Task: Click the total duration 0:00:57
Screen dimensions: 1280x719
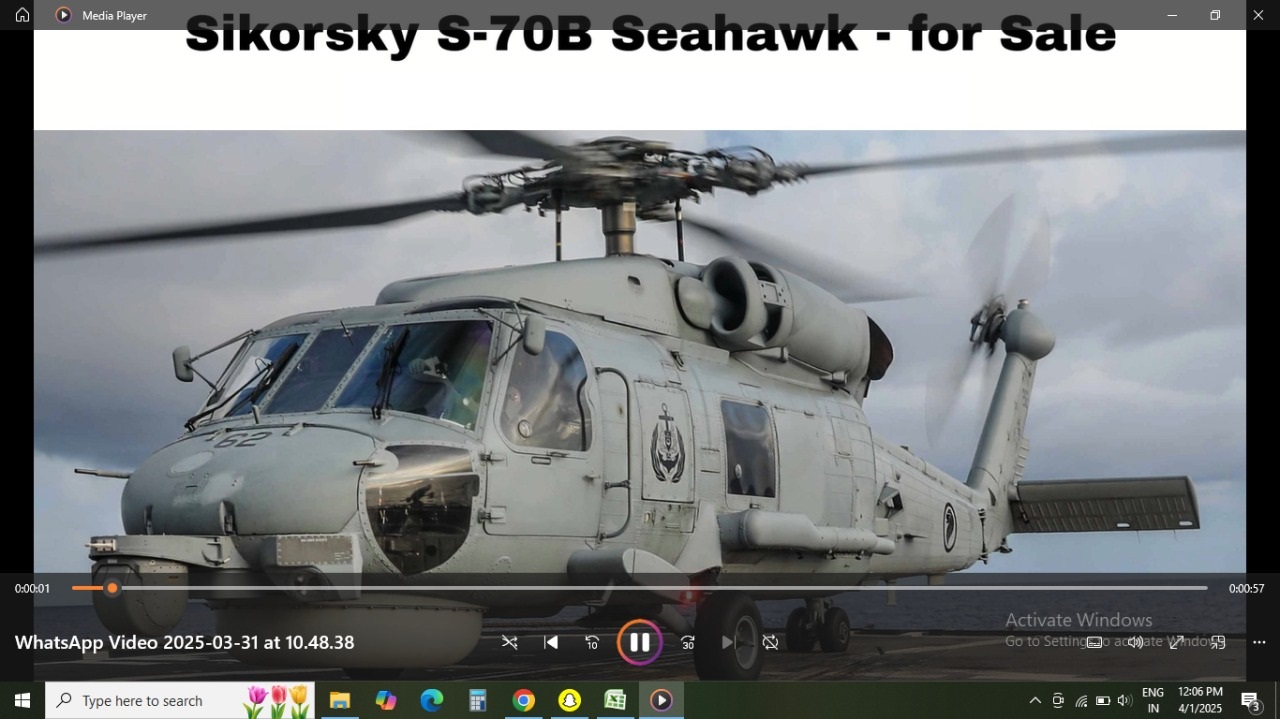Action: click(x=1247, y=589)
